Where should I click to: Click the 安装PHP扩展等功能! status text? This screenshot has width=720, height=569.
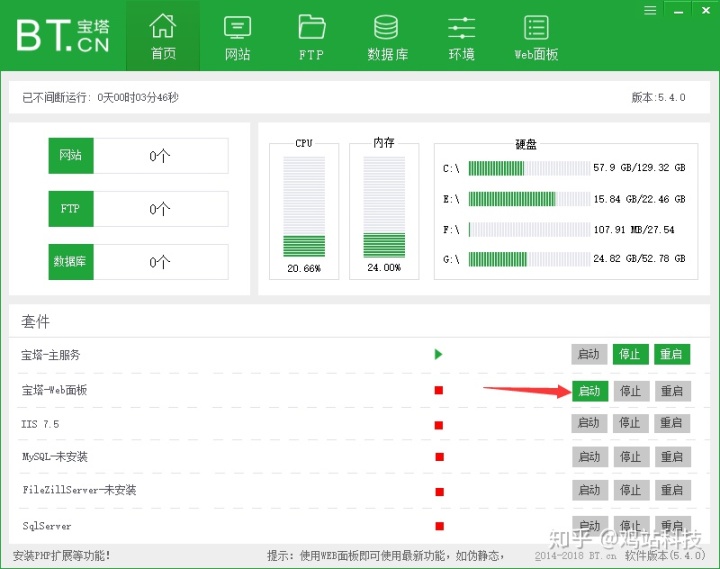(x=62, y=556)
